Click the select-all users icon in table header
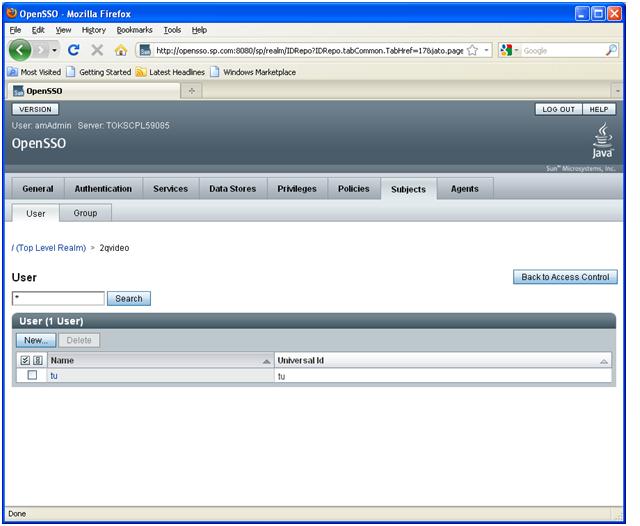 click(x=26, y=360)
